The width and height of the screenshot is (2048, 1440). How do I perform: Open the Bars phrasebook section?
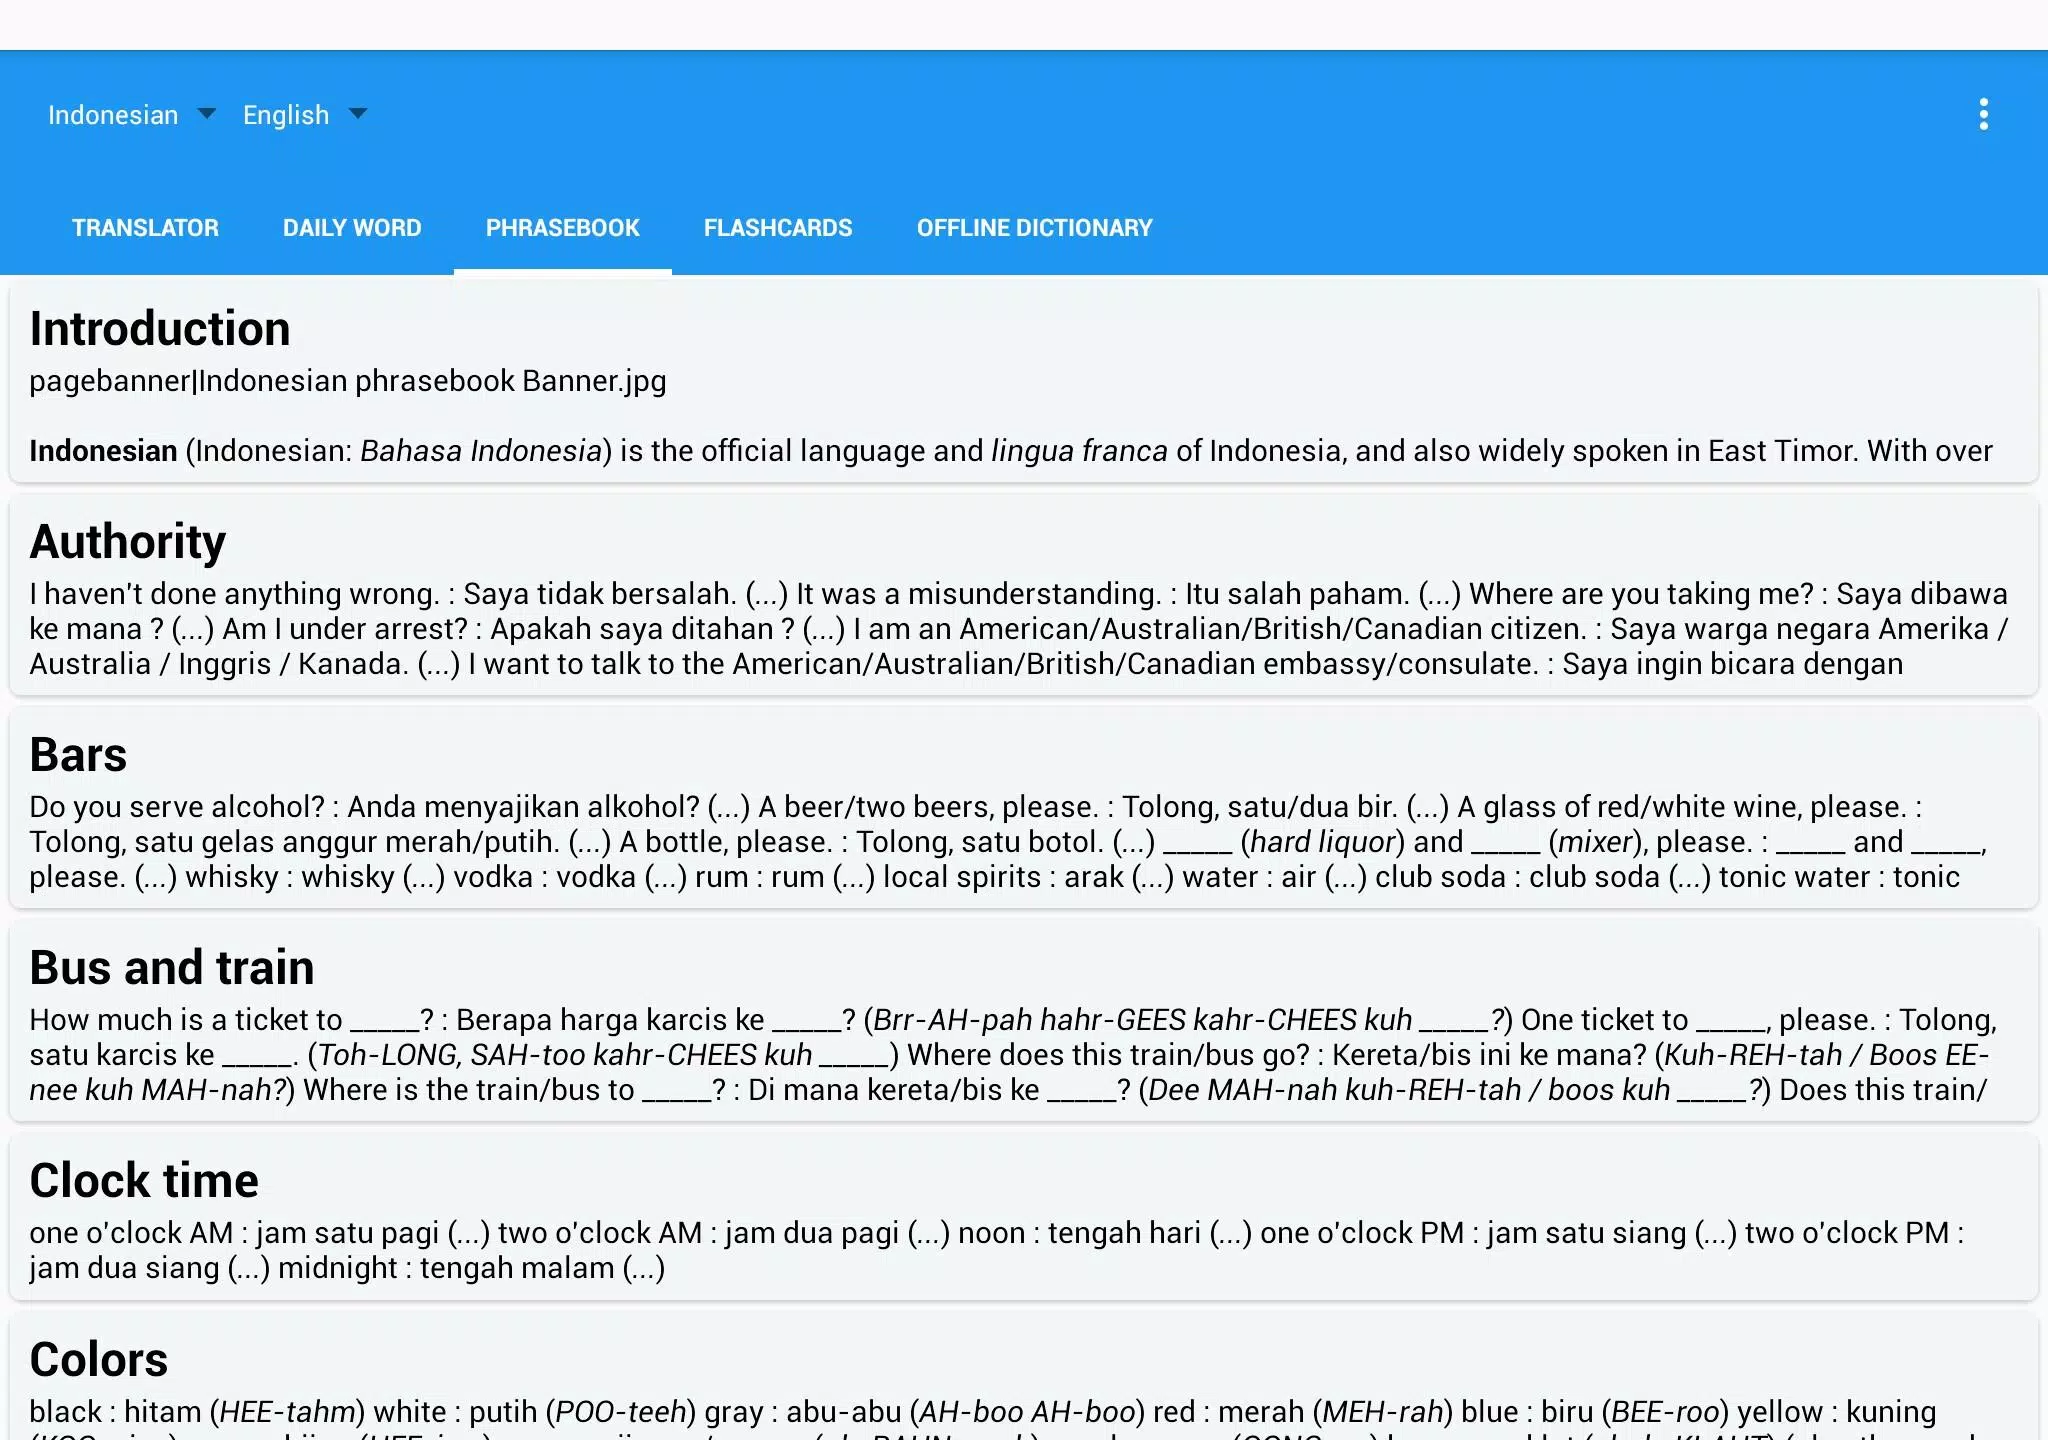(x=1024, y=809)
